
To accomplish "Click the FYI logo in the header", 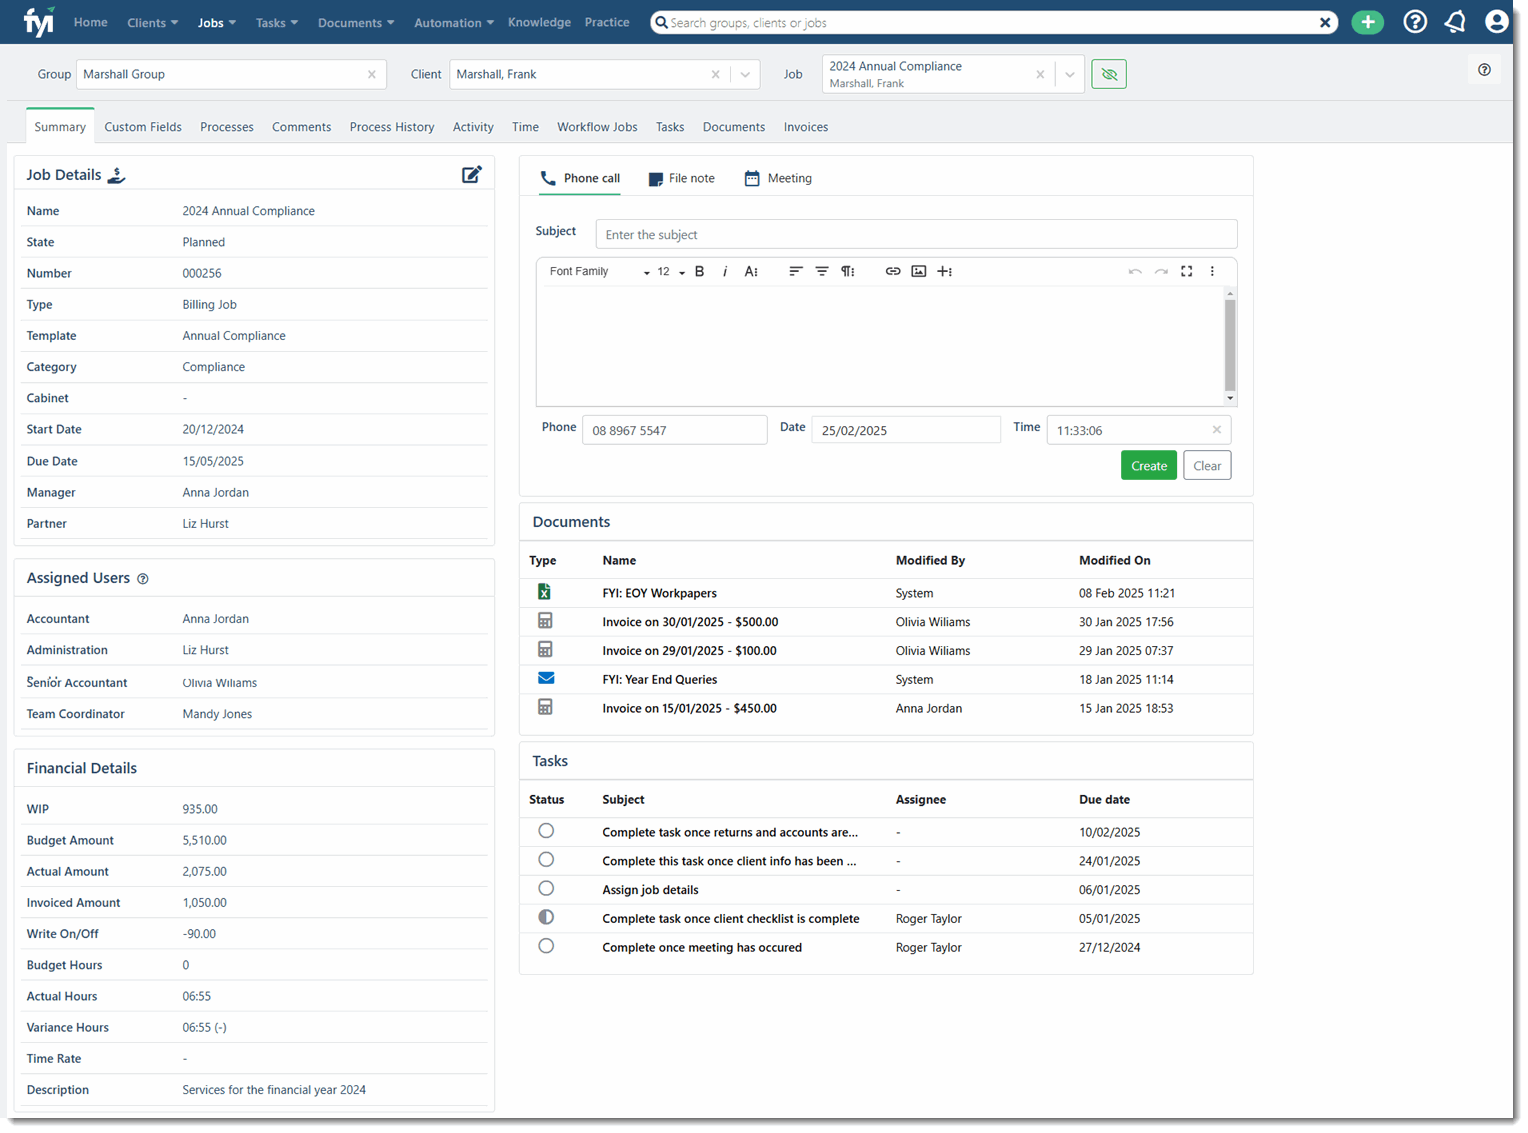I will point(39,21).
